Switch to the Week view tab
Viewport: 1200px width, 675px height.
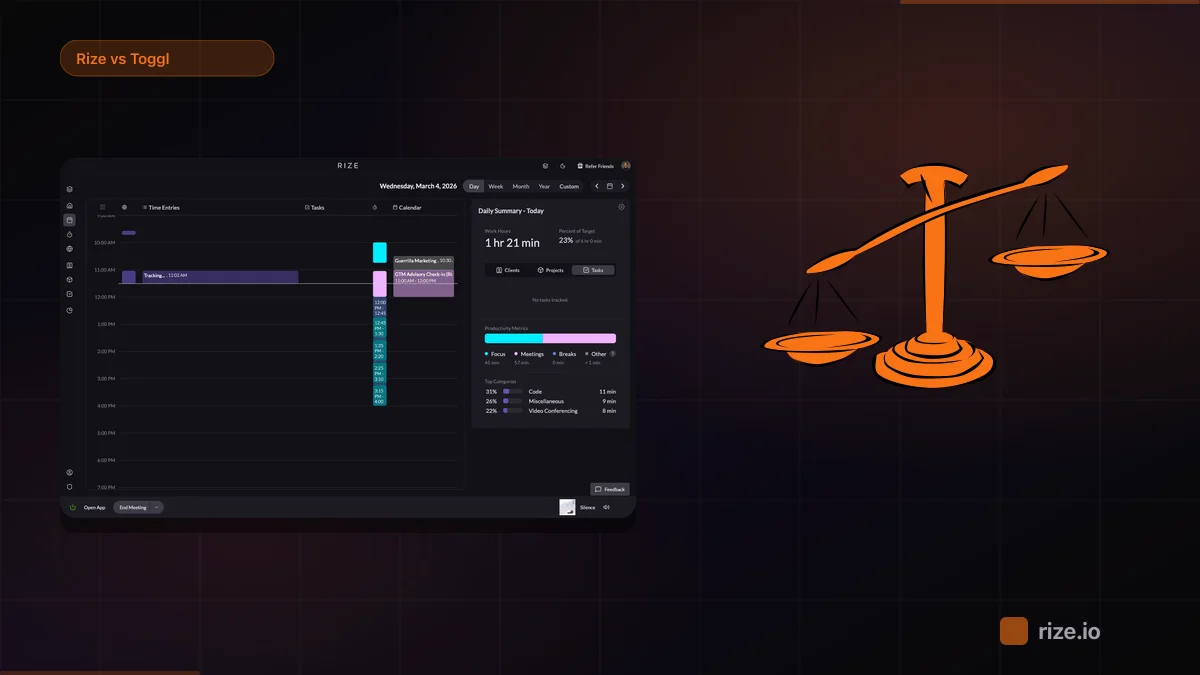point(494,186)
